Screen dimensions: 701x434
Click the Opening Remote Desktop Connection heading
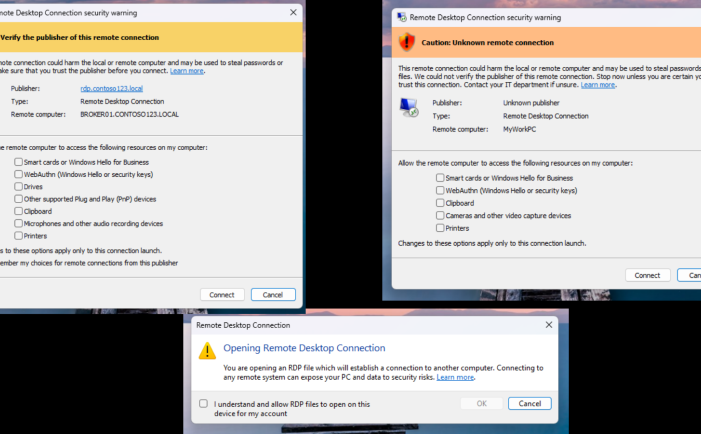(304, 348)
